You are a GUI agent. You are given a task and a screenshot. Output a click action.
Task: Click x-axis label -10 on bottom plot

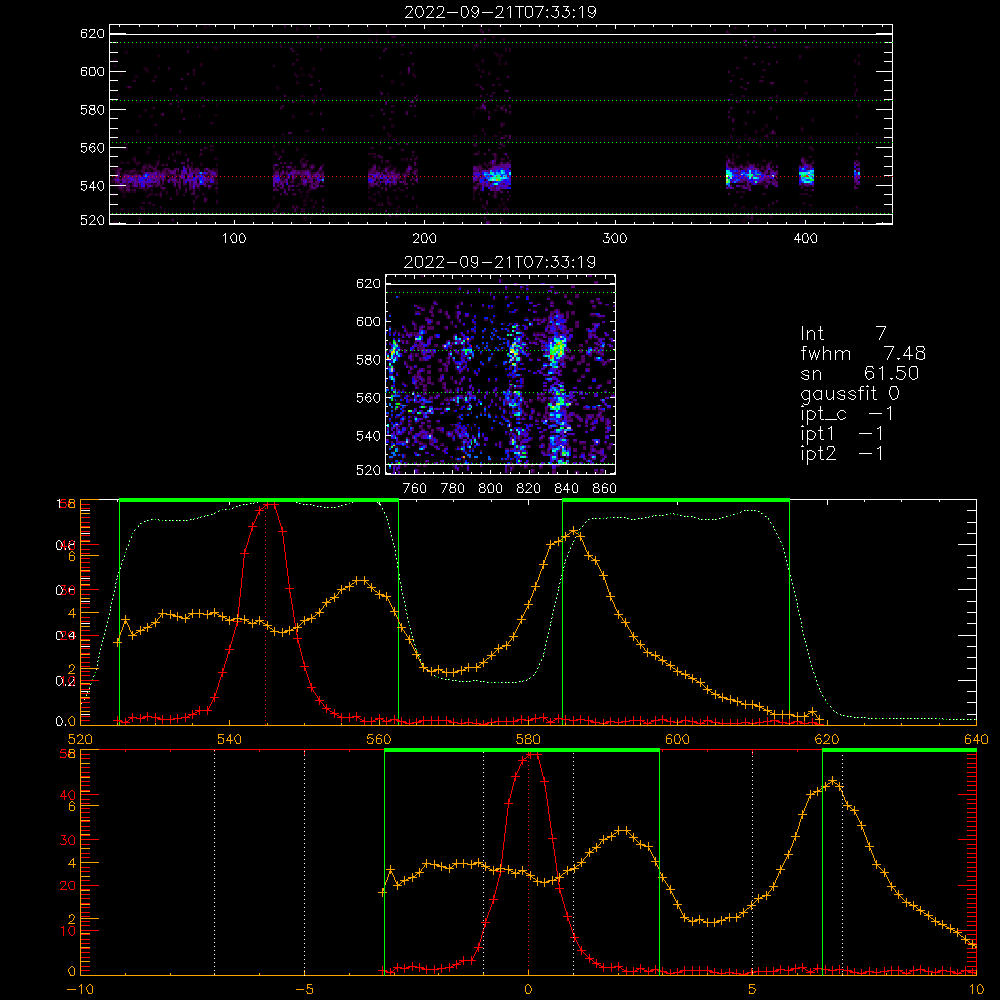[x=80, y=990]
